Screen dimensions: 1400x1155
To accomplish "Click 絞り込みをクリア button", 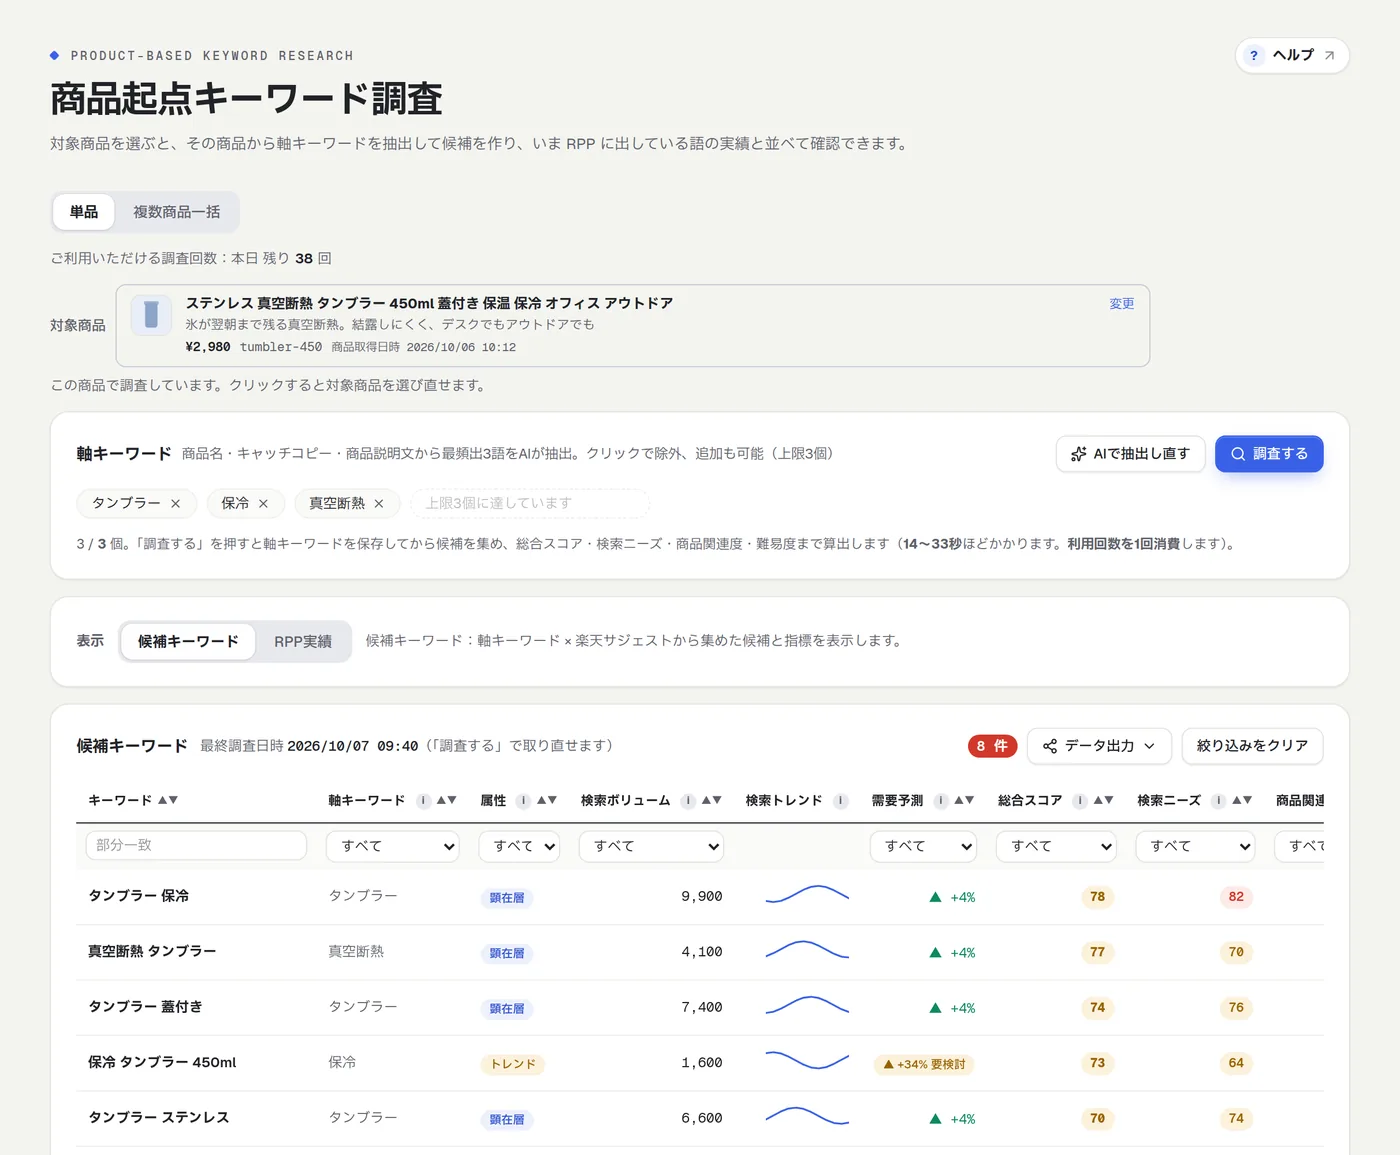I will tap(1252, 746).
